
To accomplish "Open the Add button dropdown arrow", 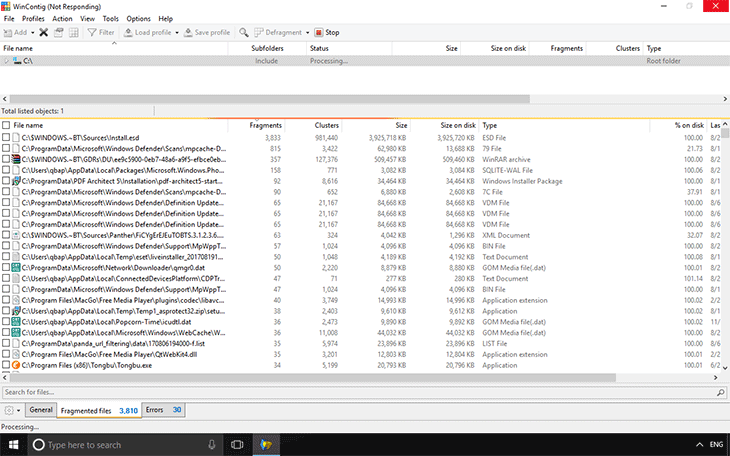I will pos(33,33).
